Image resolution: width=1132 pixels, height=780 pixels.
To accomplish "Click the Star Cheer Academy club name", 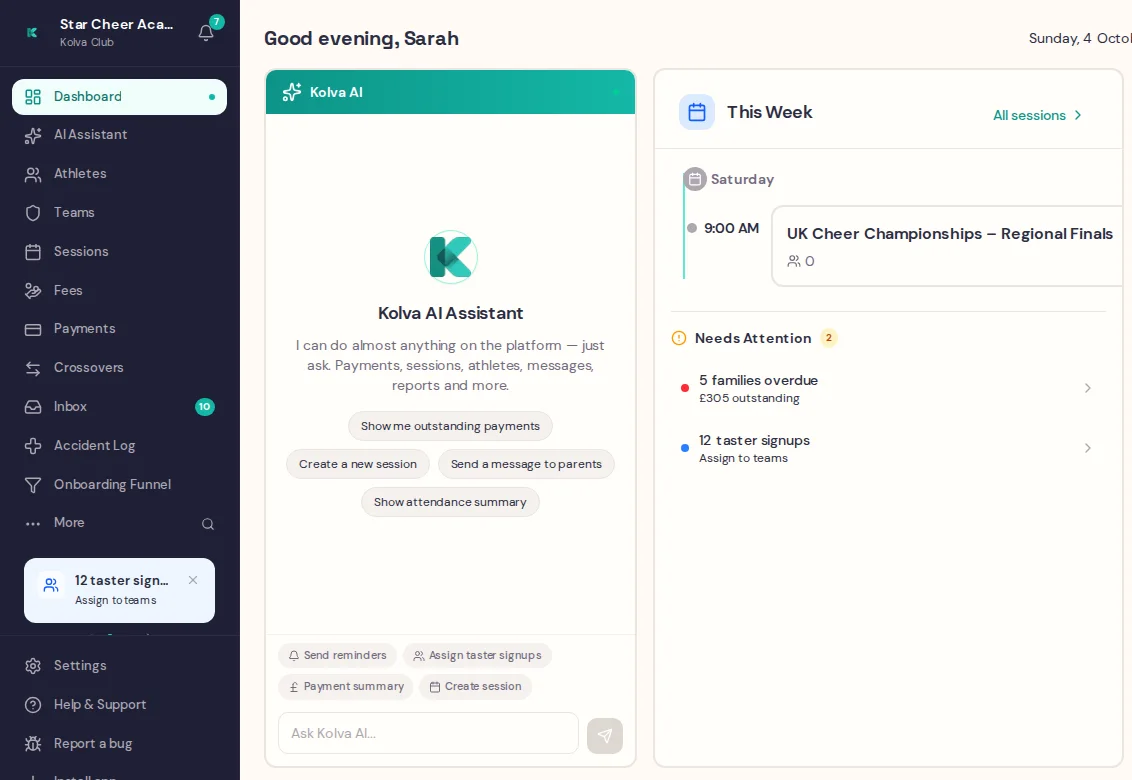I will click(x=116, y=25).
